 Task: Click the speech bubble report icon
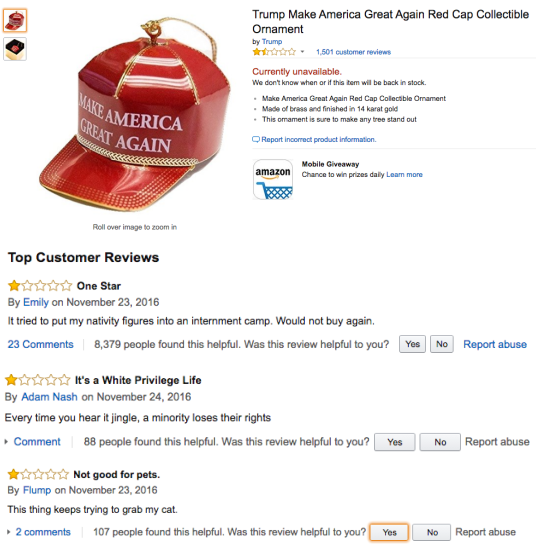(256, 139)
